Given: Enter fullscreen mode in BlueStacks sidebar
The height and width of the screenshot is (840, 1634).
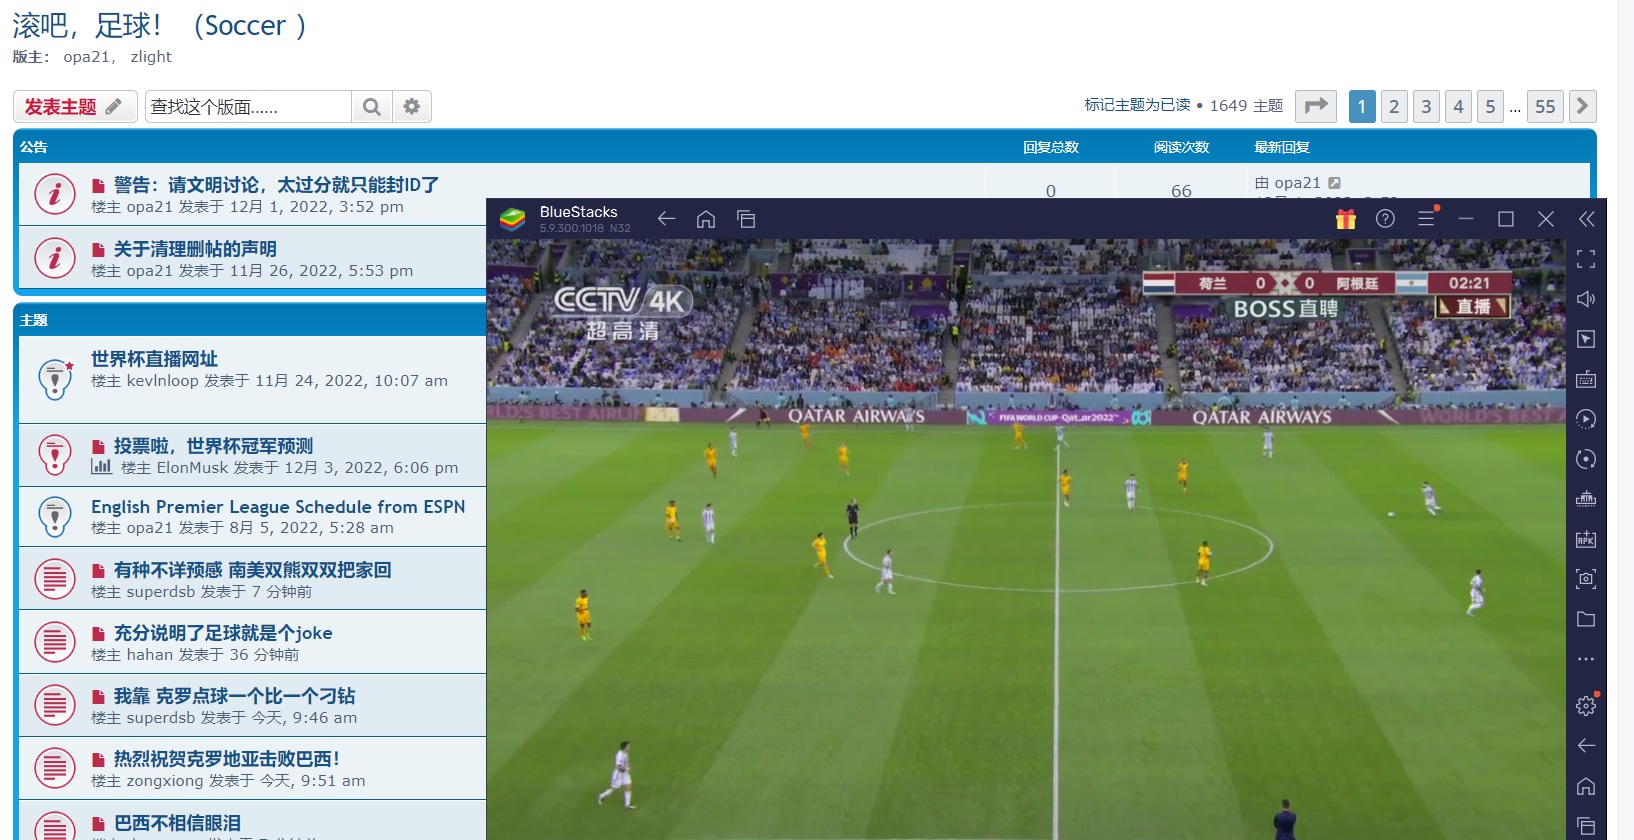Looking at the screenshot, I should [x=1586, y=259].
